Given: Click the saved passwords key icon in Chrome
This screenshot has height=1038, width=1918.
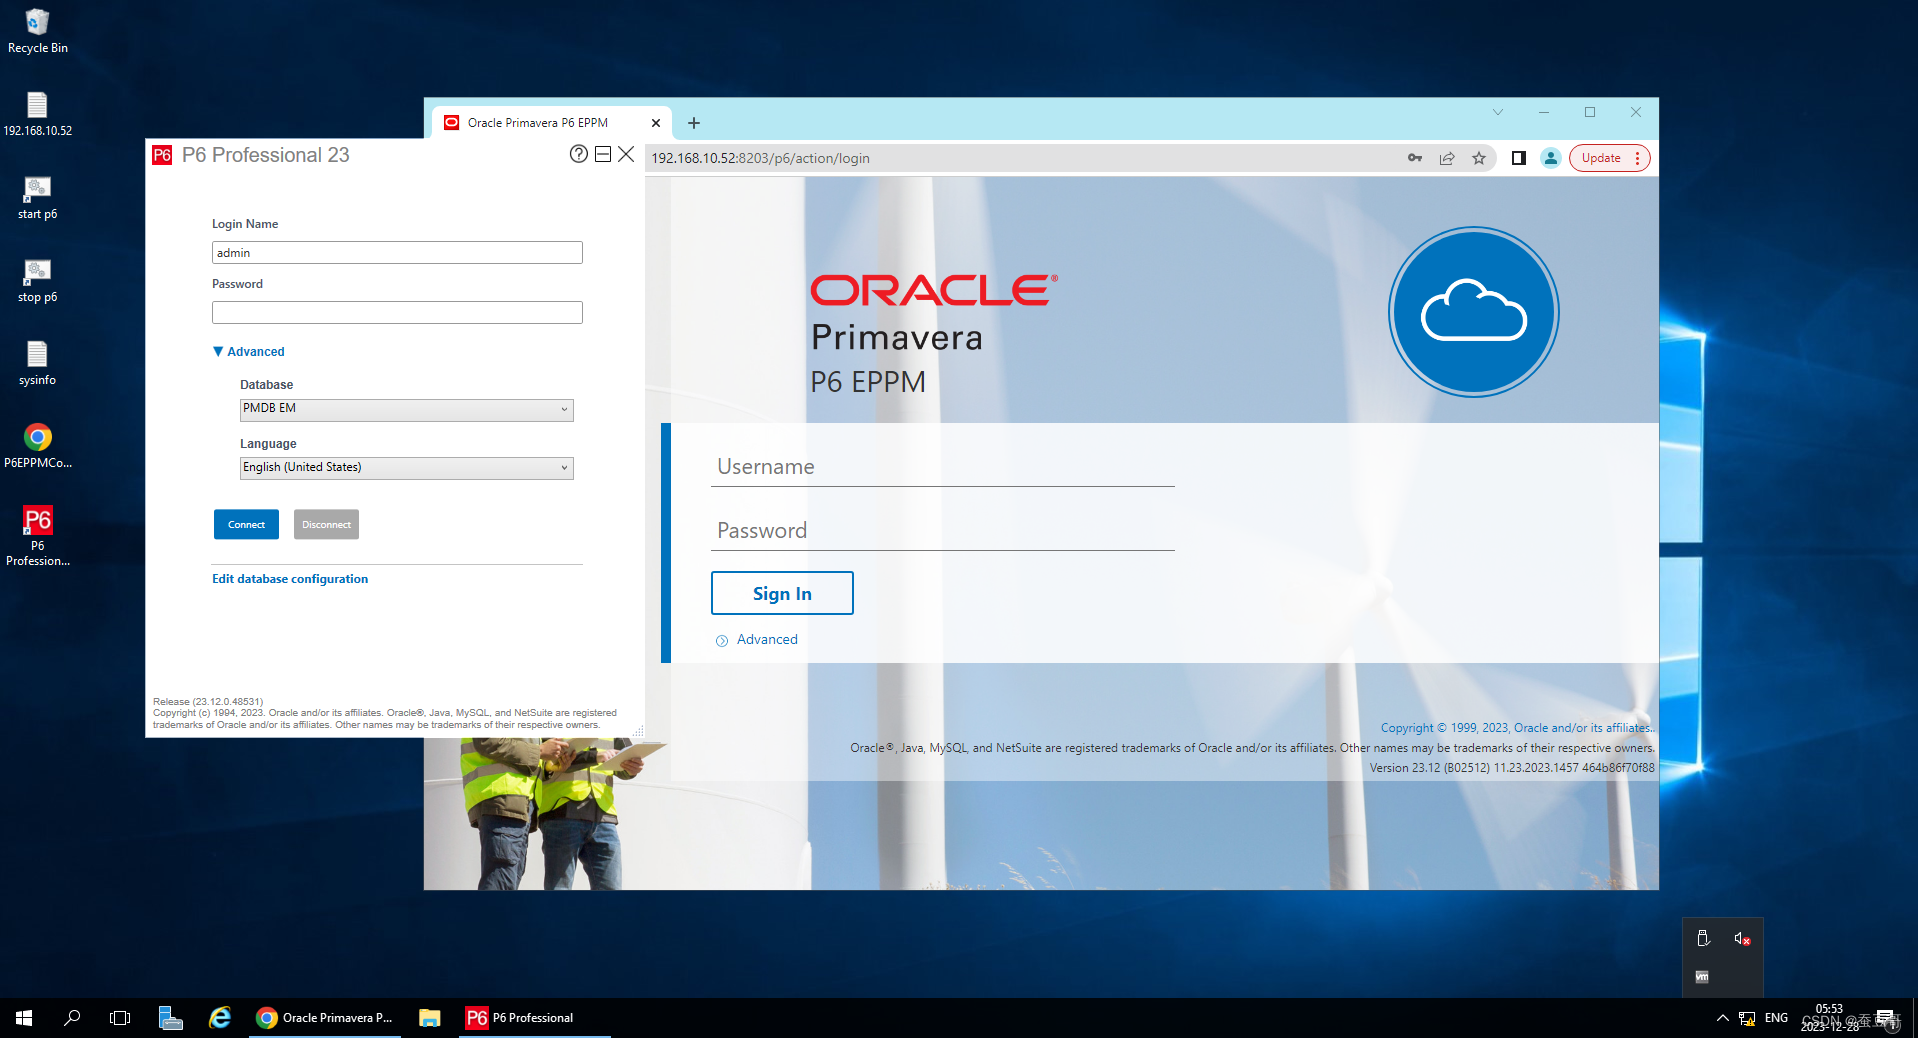Looking at the screenshot, I should [x=1415, y=158].
